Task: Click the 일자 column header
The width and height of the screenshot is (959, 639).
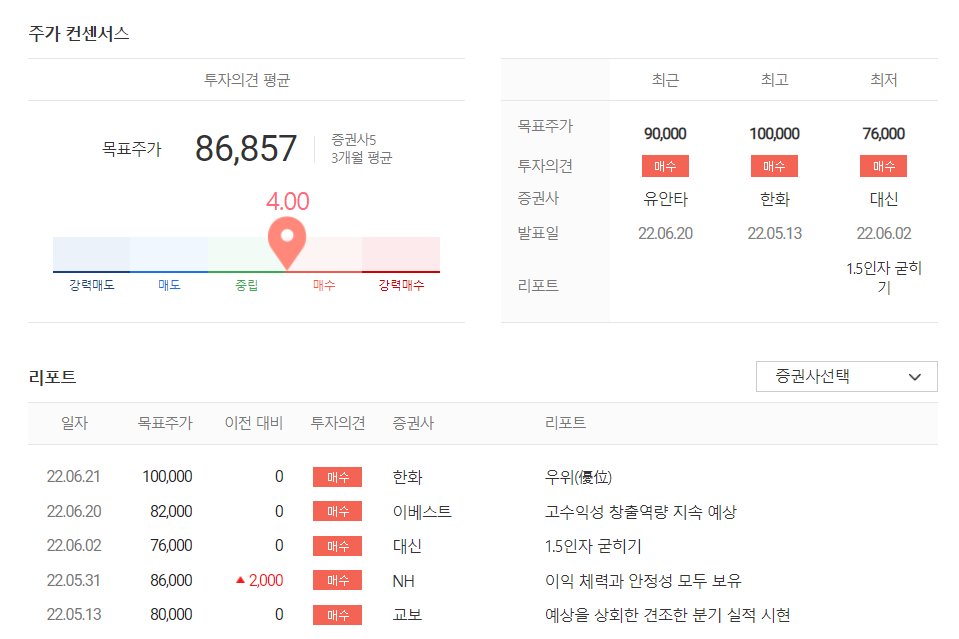Action: 74,423
